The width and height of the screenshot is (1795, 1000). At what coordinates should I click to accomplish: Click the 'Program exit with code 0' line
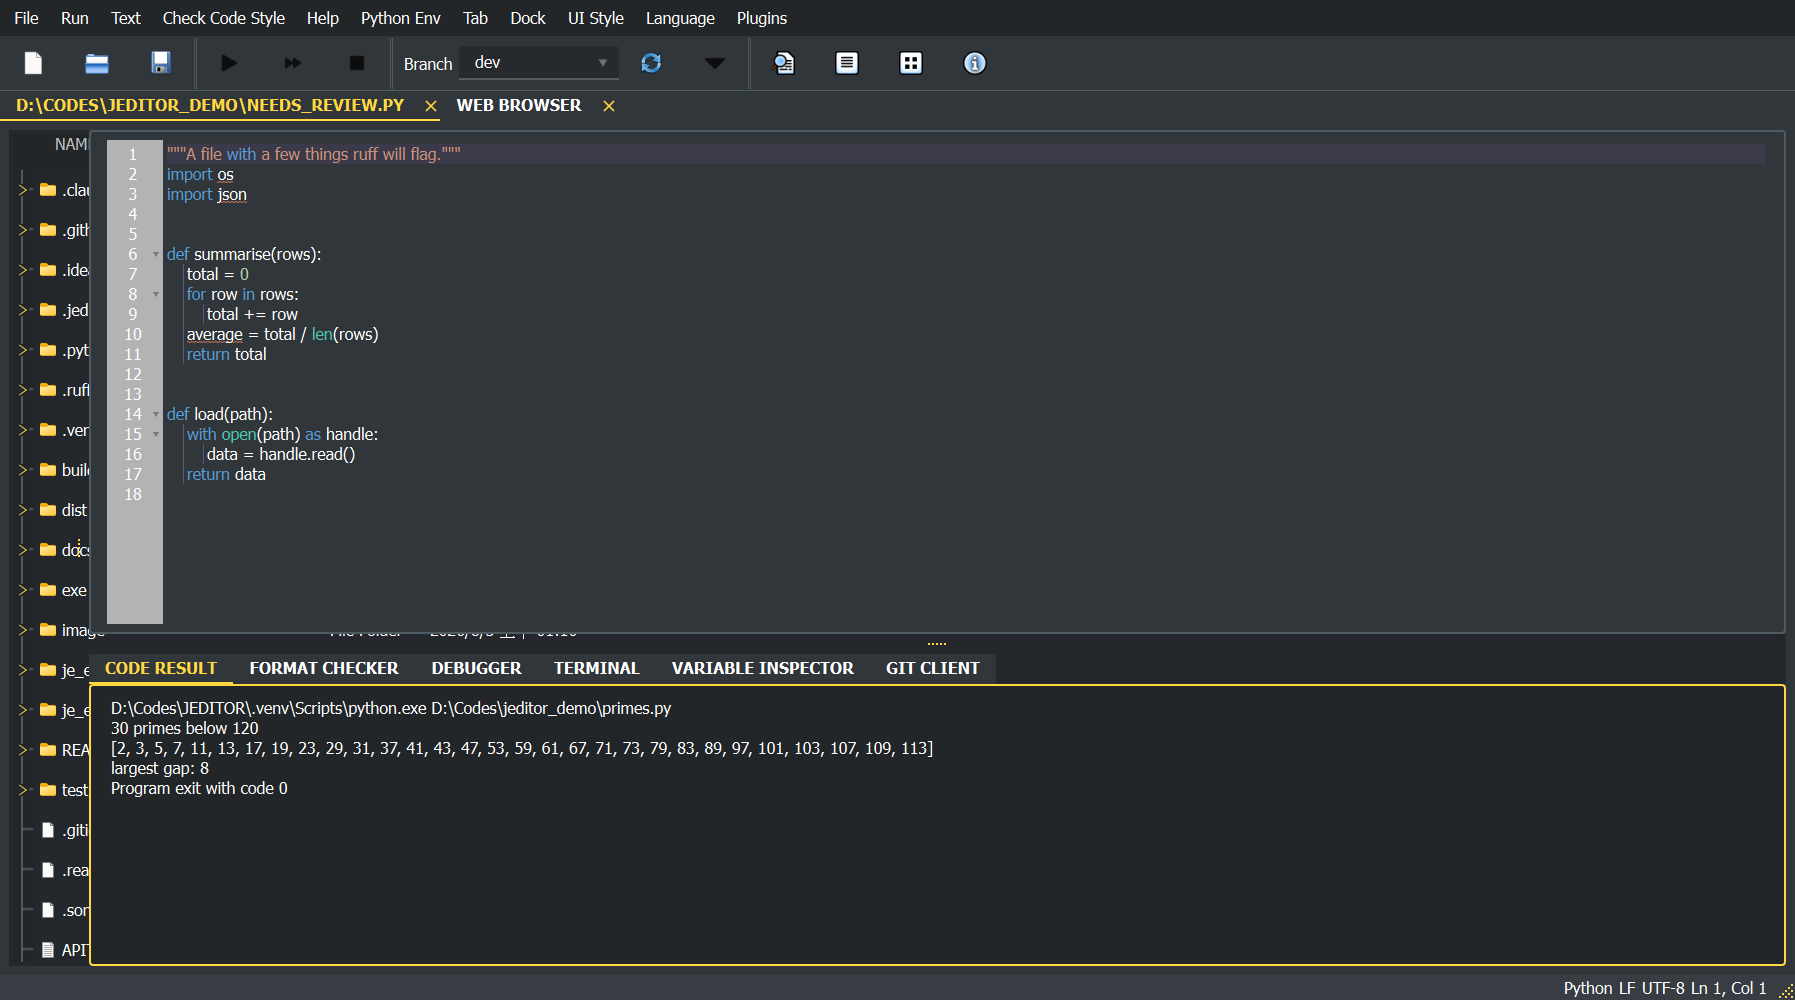[x=199, y=788]
